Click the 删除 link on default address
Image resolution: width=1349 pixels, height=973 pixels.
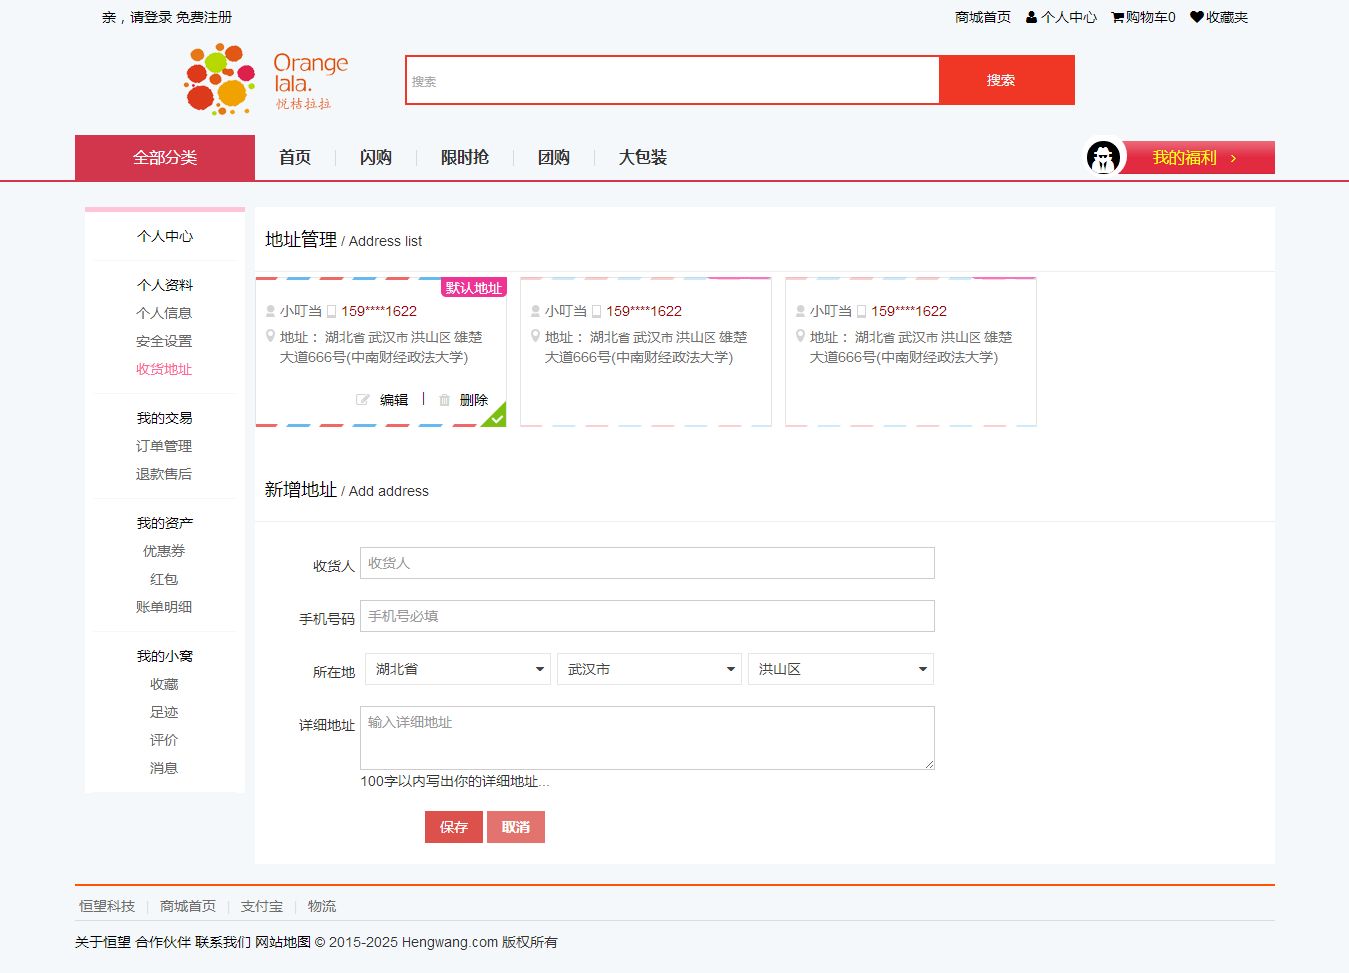pos(474,400)
